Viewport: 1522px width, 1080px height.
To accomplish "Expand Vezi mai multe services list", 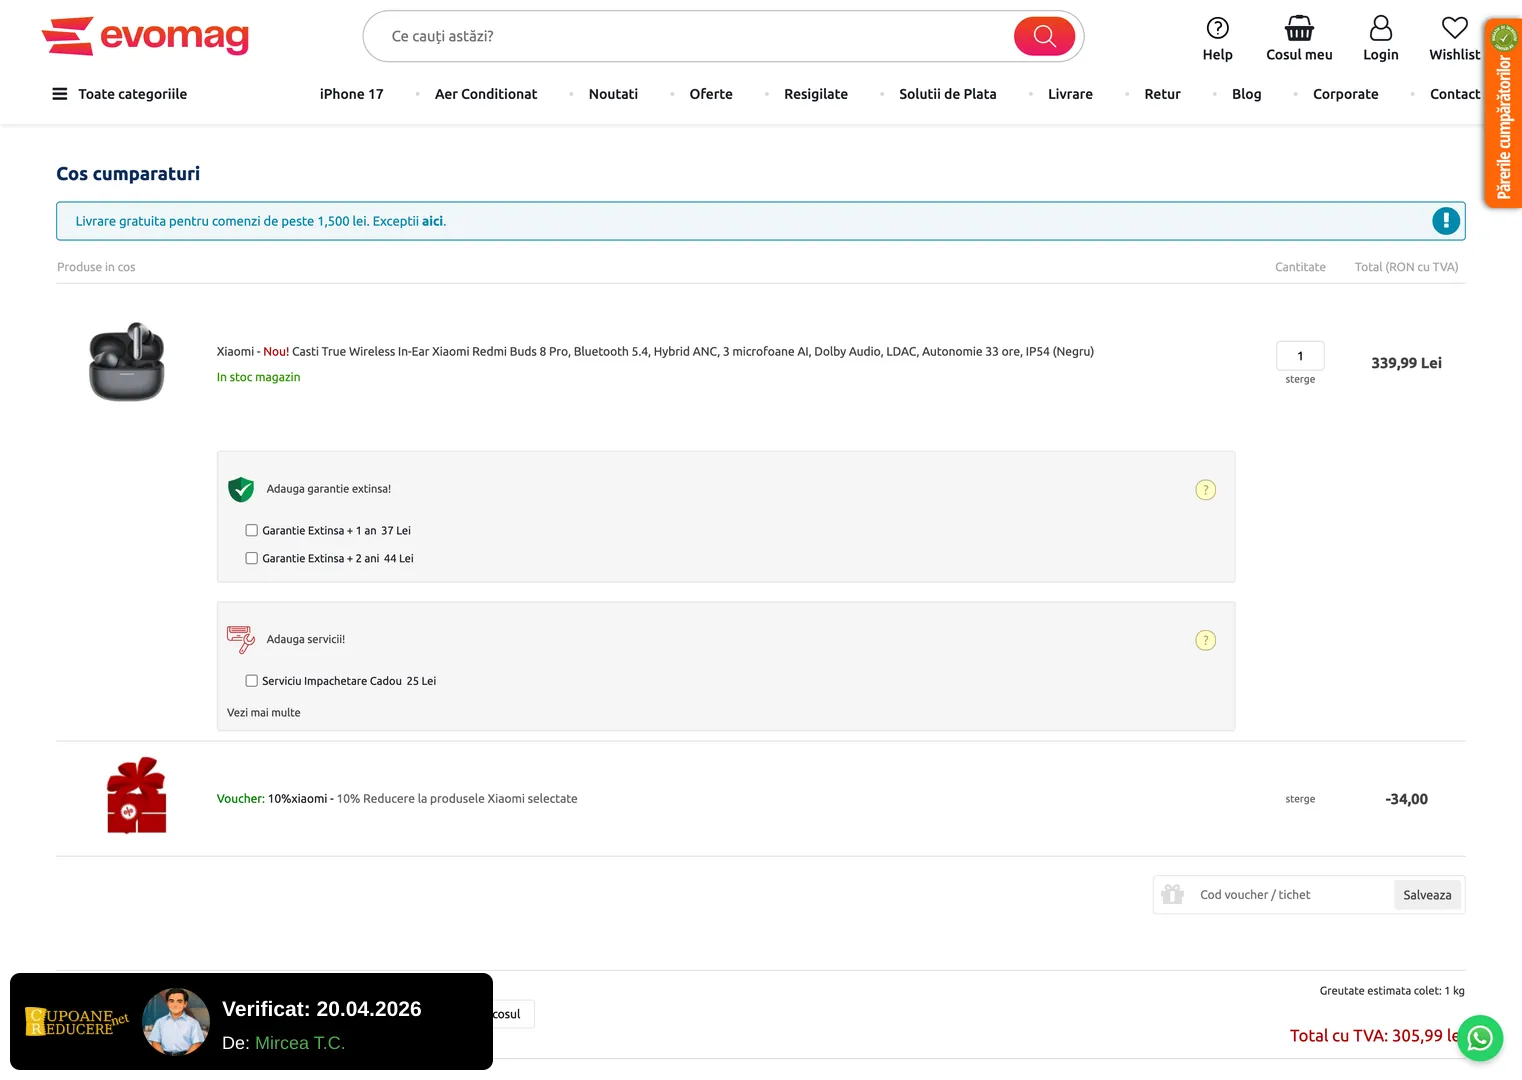I will (264, 713).
